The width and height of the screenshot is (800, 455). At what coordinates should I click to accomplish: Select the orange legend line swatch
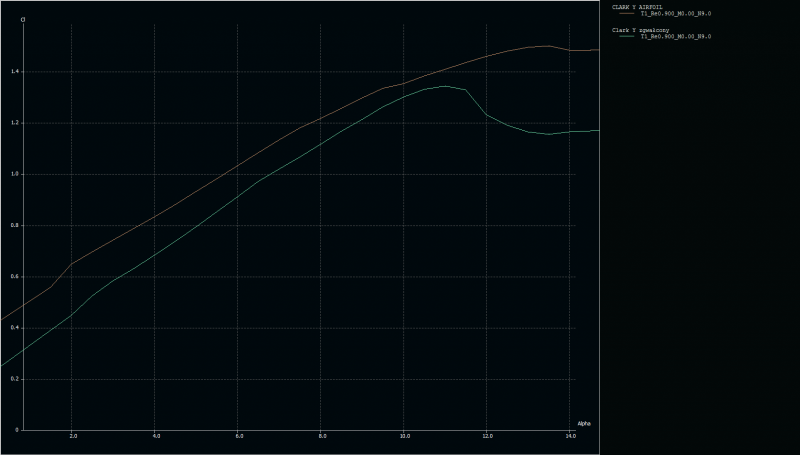[627, 14]
